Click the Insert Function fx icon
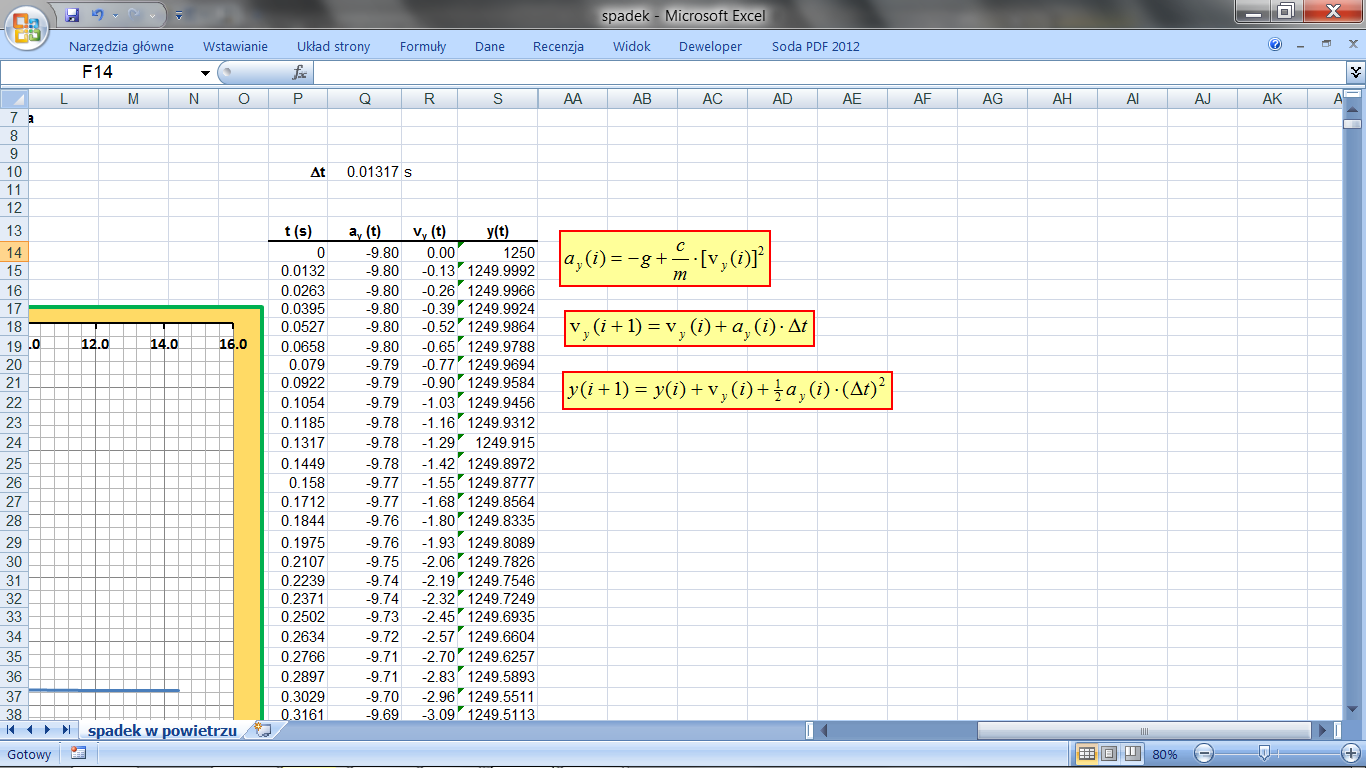Screen dimensions: 1366x768 (x=299, y=73)
